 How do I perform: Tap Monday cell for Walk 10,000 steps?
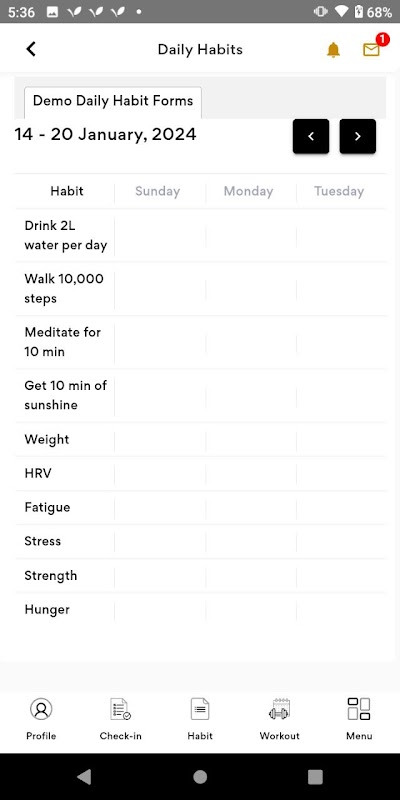(251, 289)
